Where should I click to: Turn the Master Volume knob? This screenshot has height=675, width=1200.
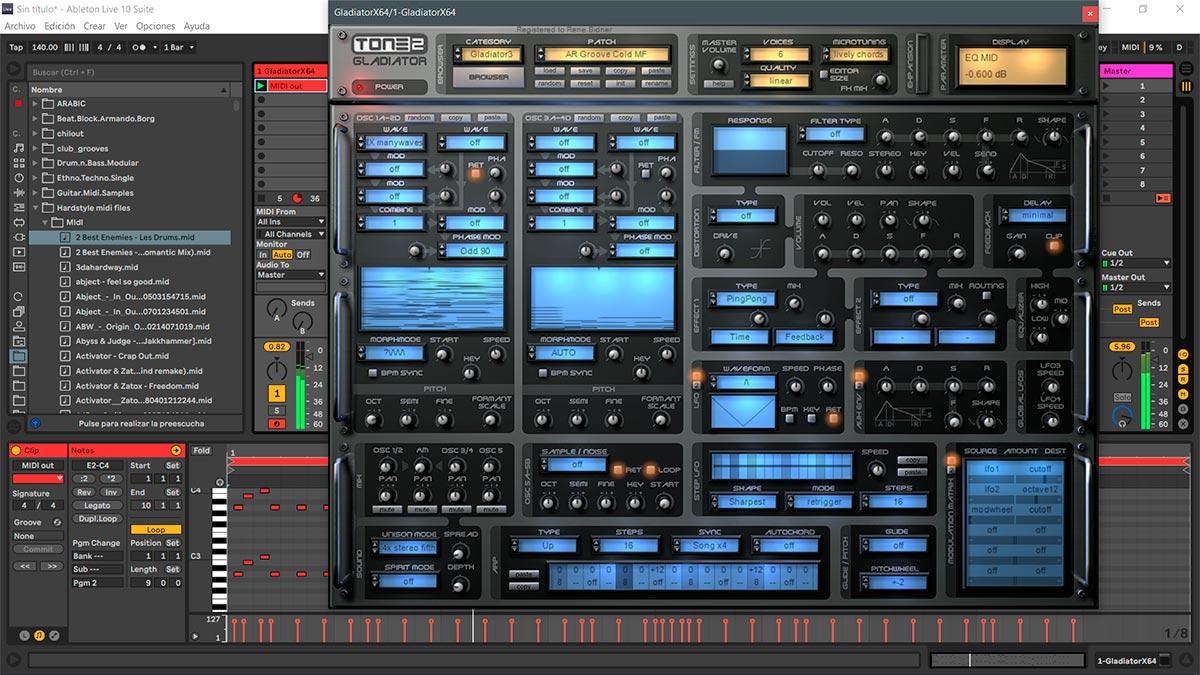tap(717, 65)
